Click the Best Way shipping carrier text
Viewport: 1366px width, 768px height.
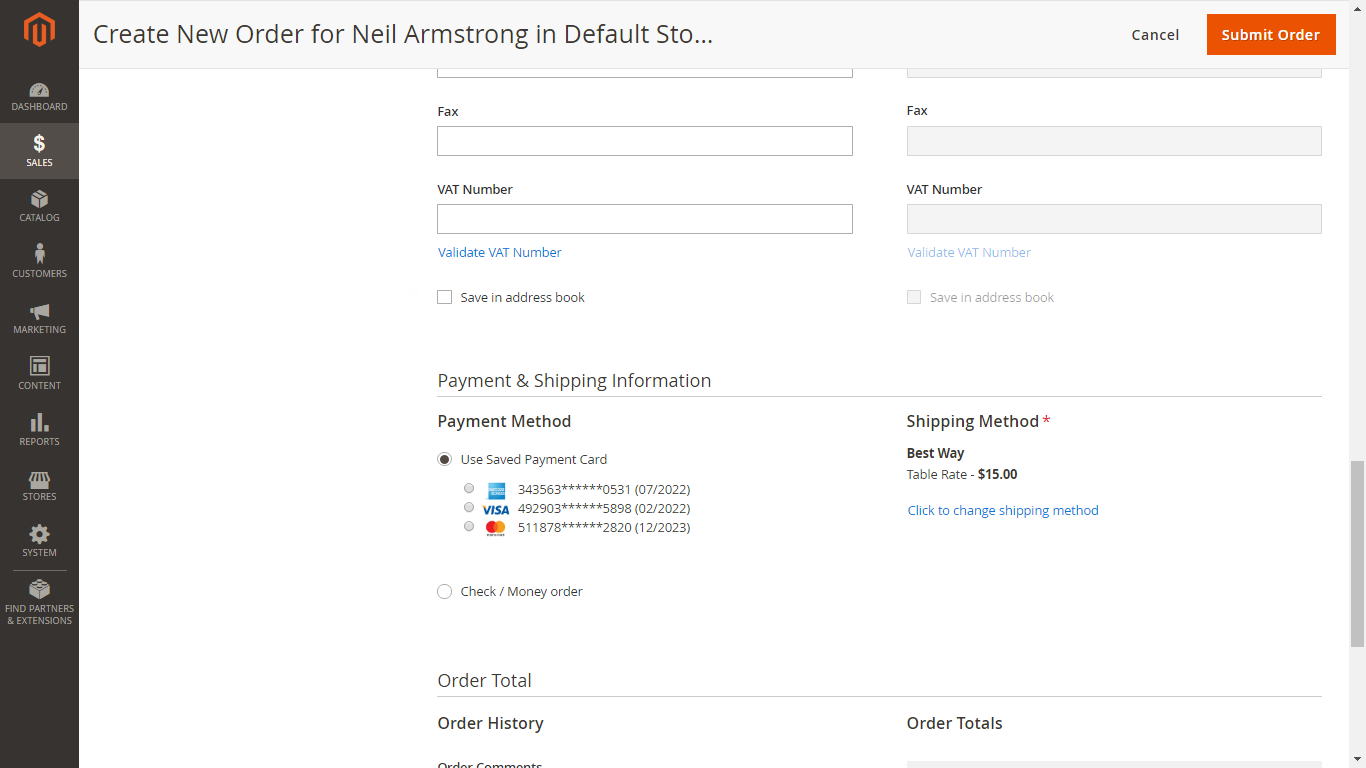tap(935, 454)
